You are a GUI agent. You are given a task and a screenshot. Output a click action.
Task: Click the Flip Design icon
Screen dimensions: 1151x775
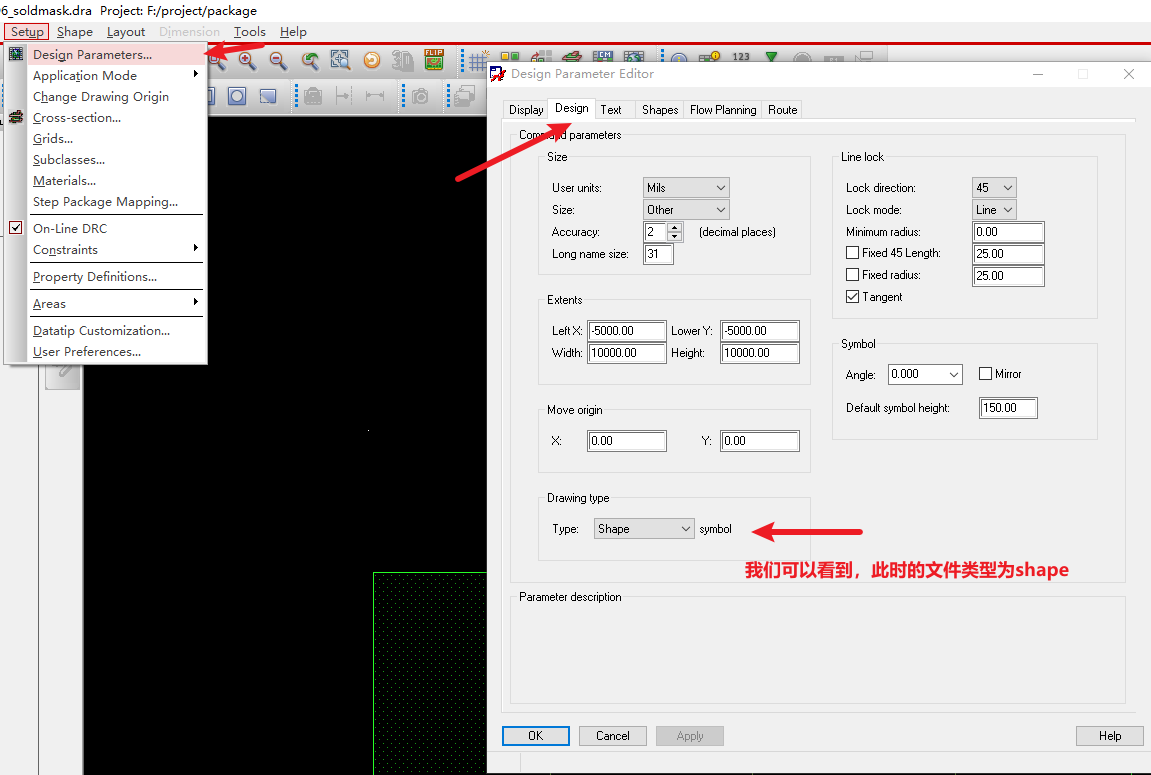tap(434, 60)
